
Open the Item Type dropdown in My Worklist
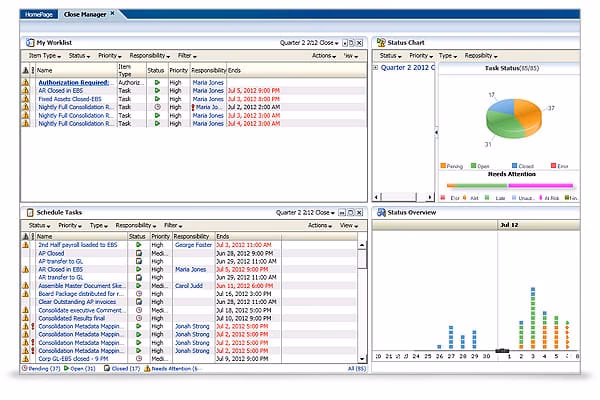(x=44, y=56)
